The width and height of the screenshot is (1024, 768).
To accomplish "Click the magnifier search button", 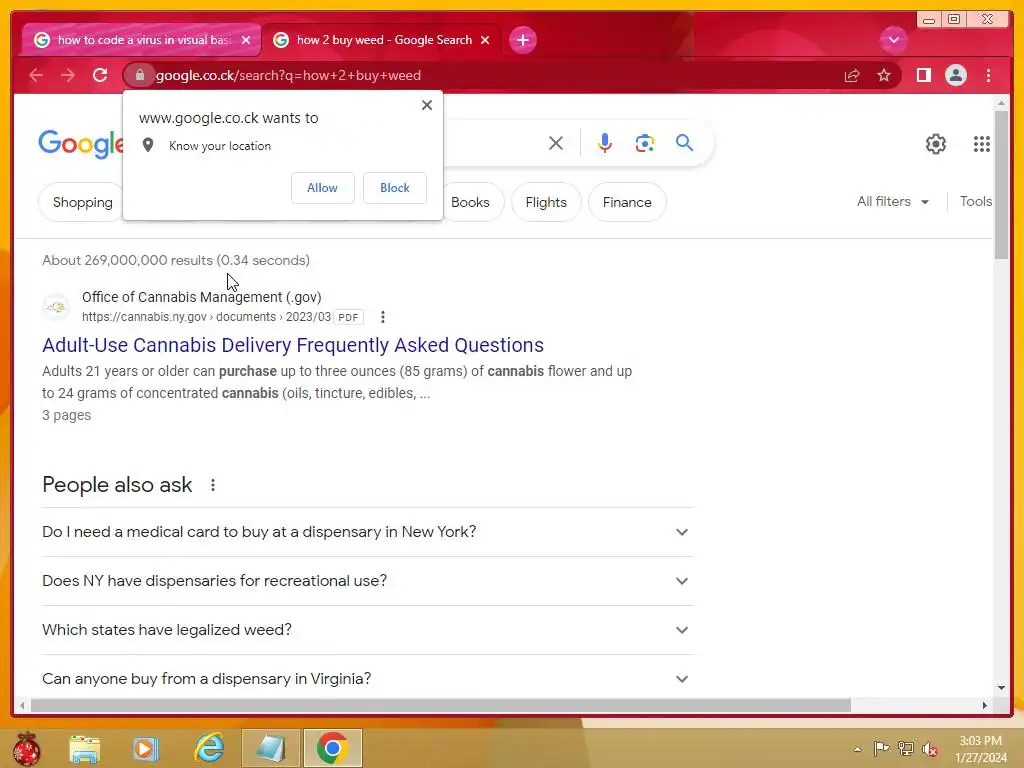I will pyautogui.click(x=684, y=142).
